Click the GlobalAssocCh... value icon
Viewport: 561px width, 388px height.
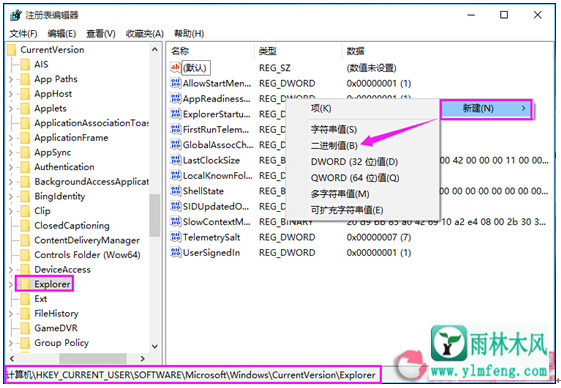coord(175,145)
